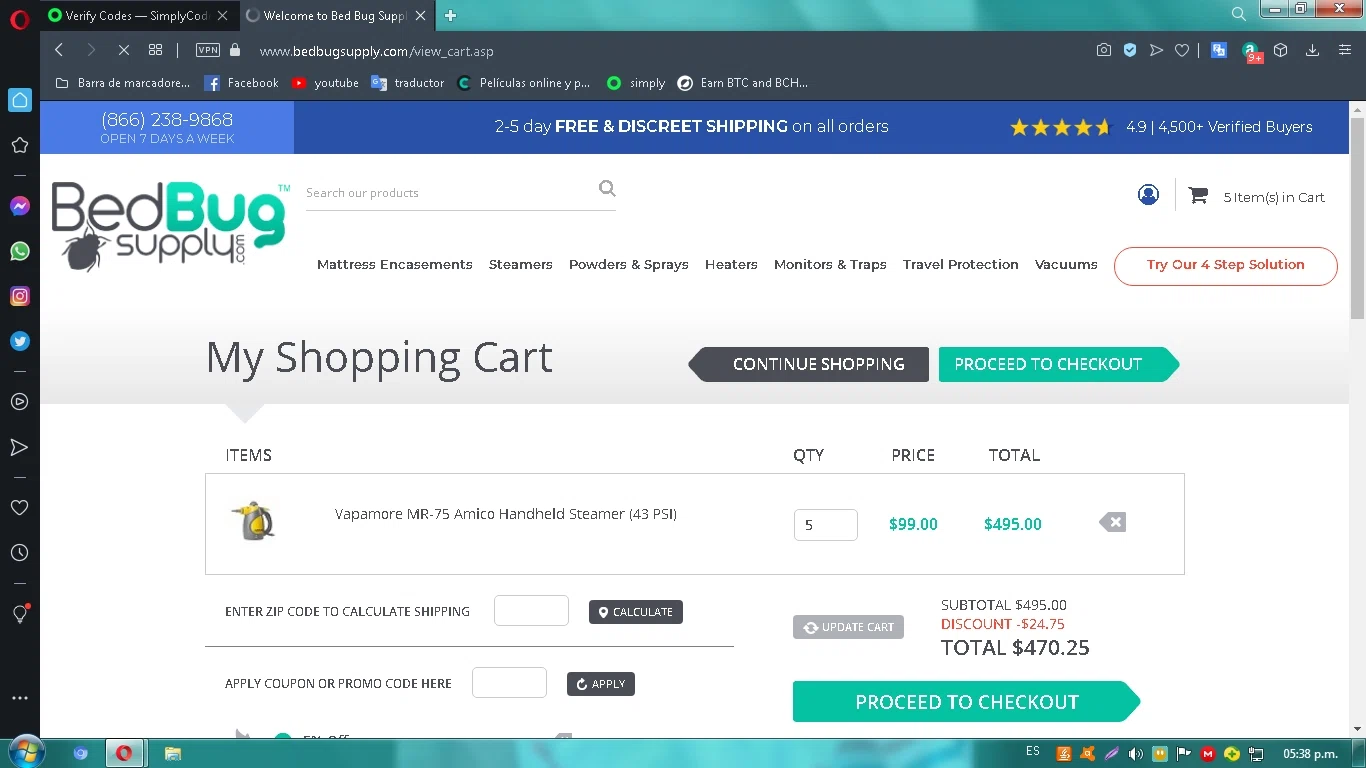The image size is (1366, 768).
Task: Open the youtube bookmark
Action: click(x=325, y=83)
